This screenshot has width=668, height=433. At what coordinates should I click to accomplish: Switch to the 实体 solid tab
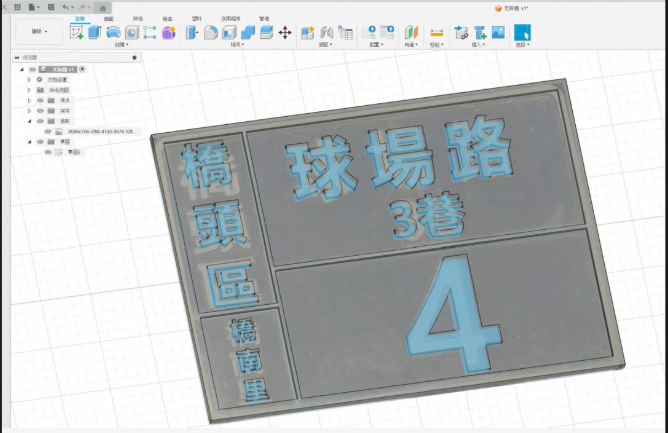80,19
